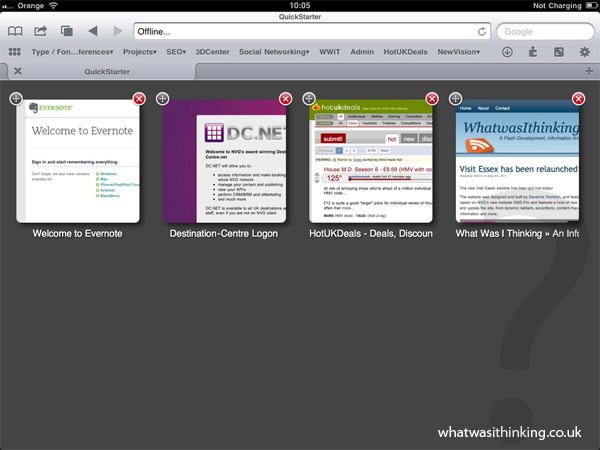The image size is (600, 450).
Task: Toggle the fullscreen icon
Action: click(559, 52)
